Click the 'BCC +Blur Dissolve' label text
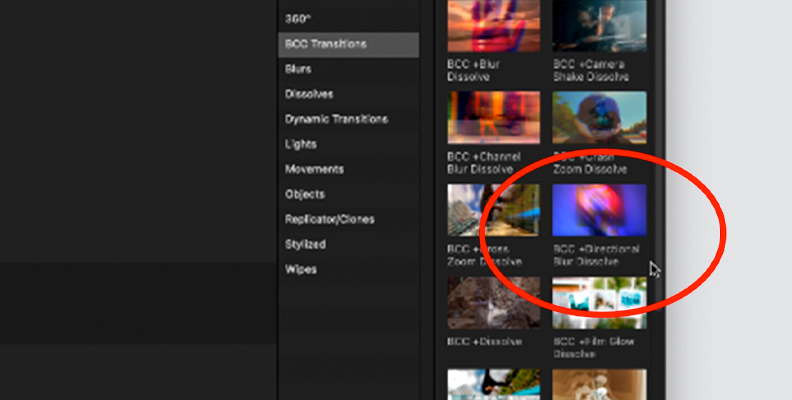 [473, 71]
